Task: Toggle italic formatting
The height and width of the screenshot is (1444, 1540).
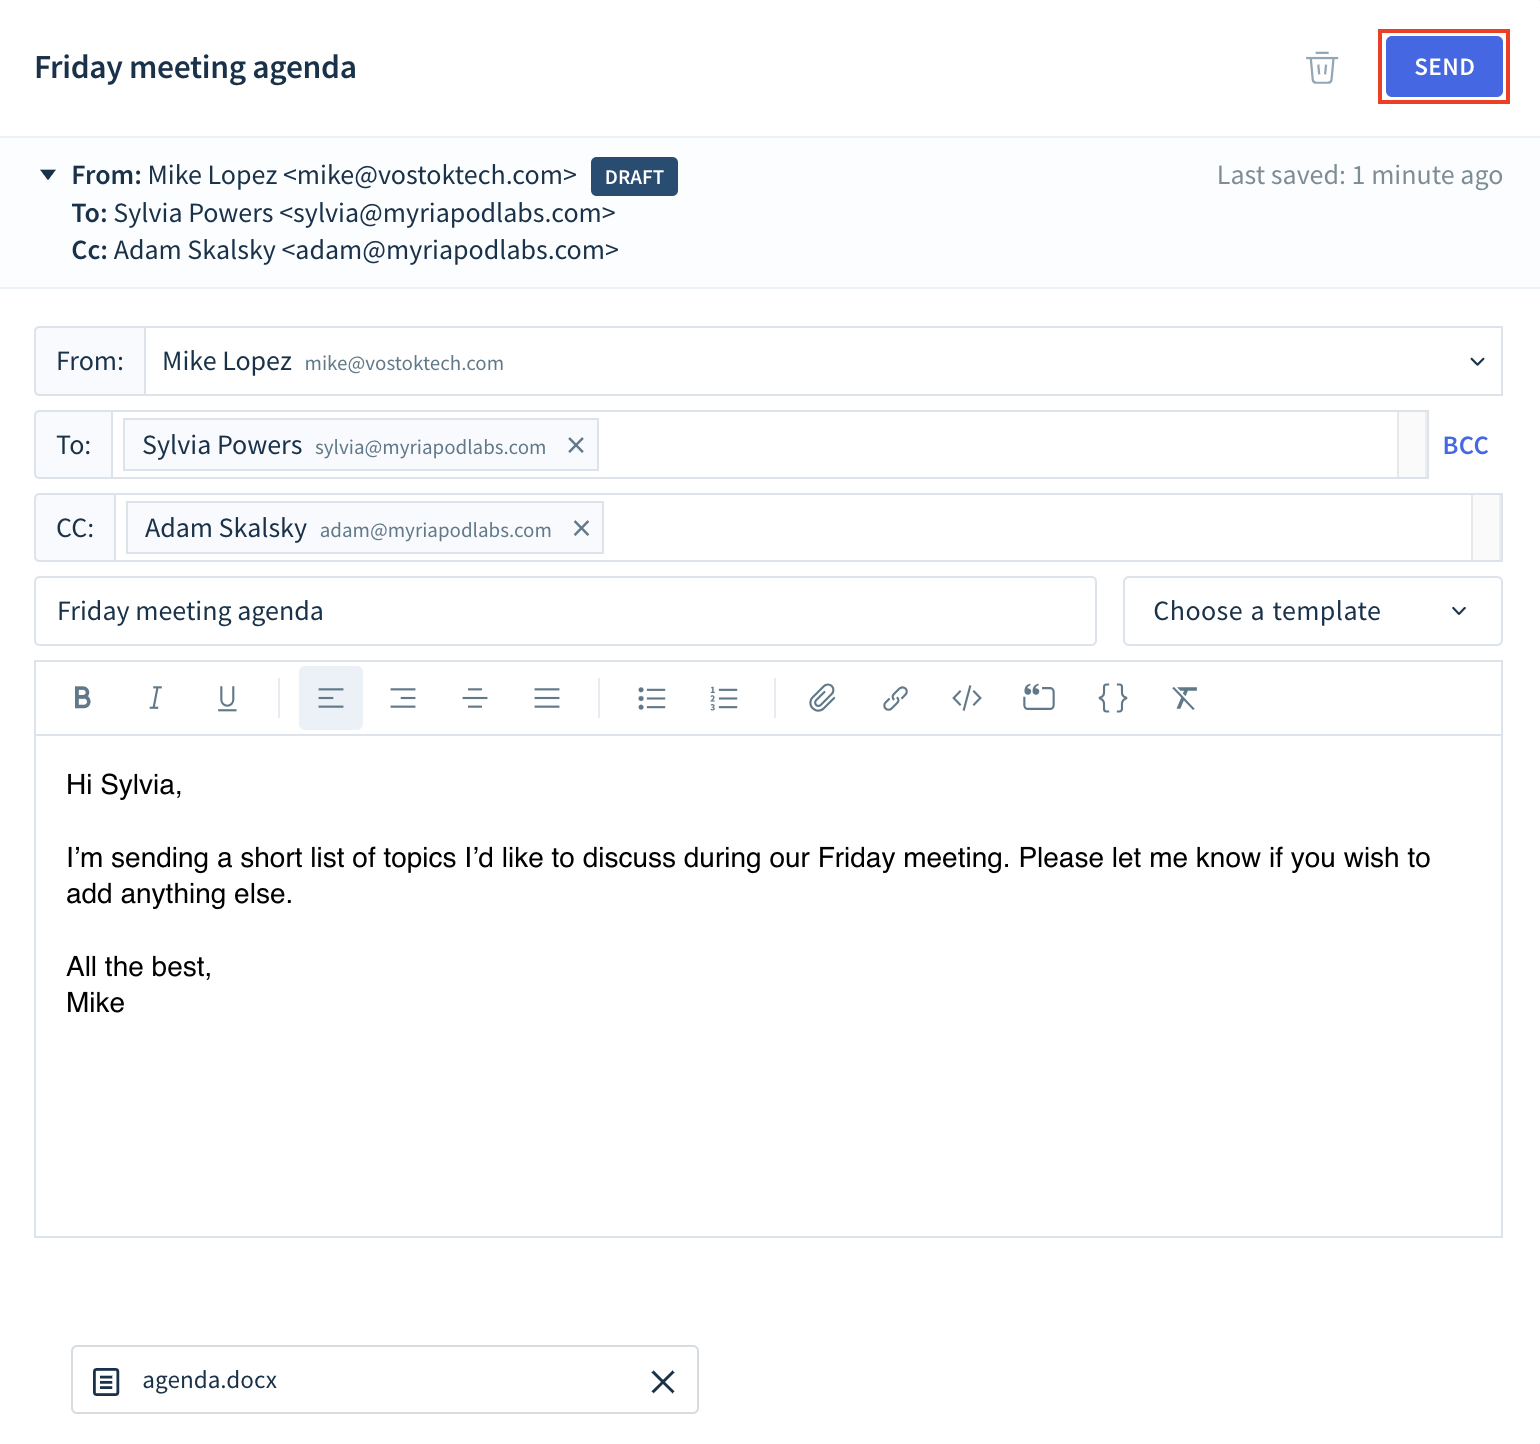Action: tap(155, 698)
